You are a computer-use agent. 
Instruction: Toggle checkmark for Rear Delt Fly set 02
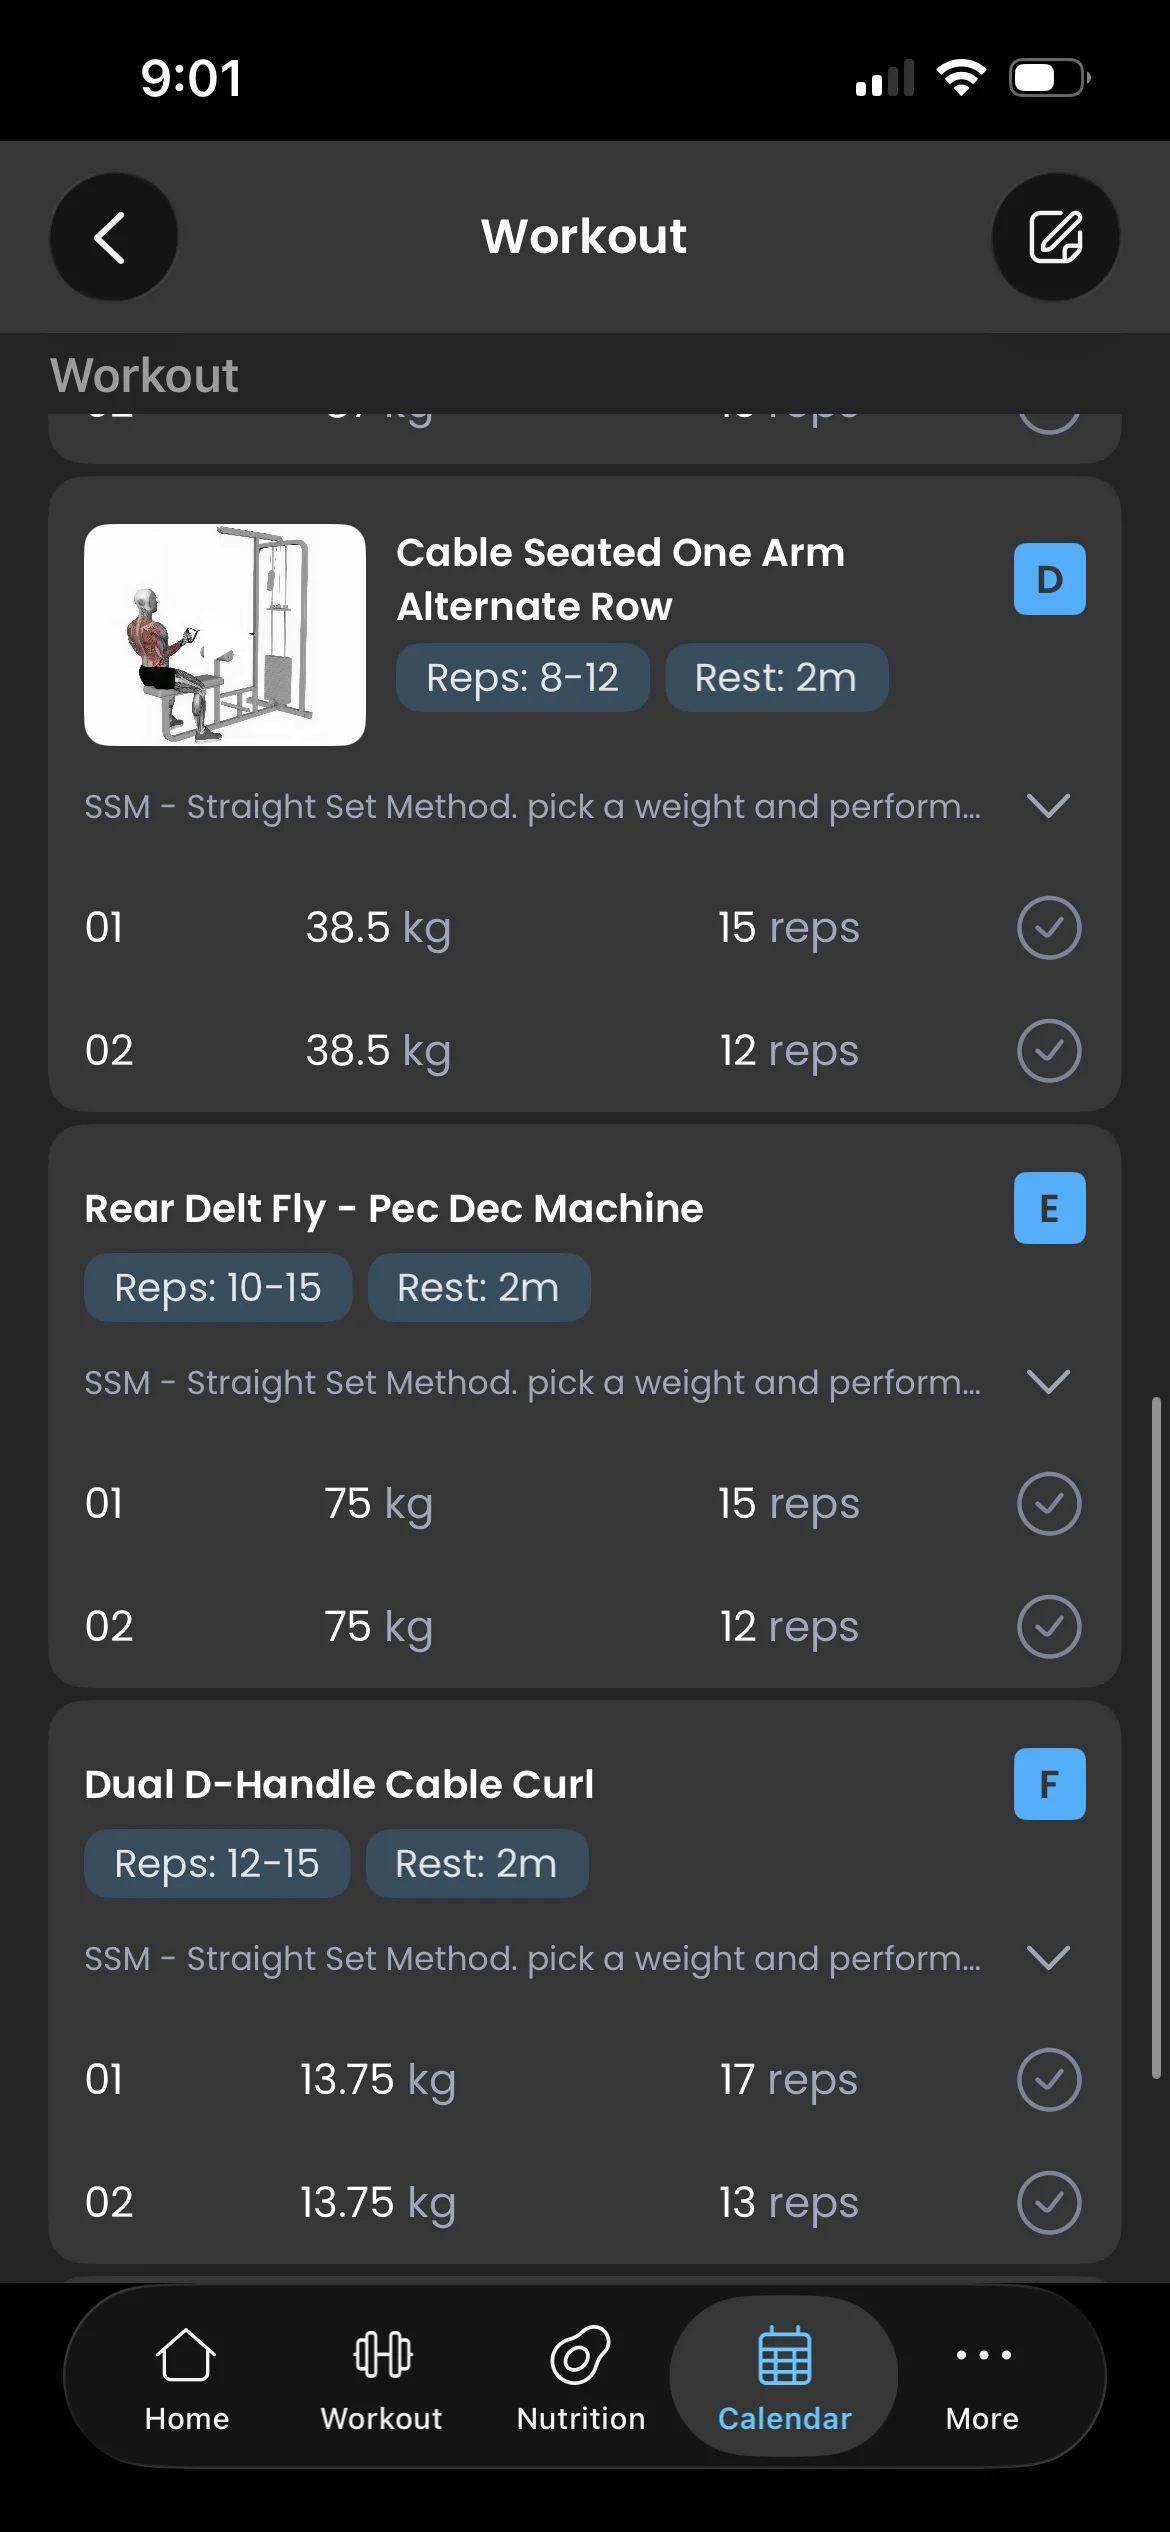[x=1049, y=1627]
